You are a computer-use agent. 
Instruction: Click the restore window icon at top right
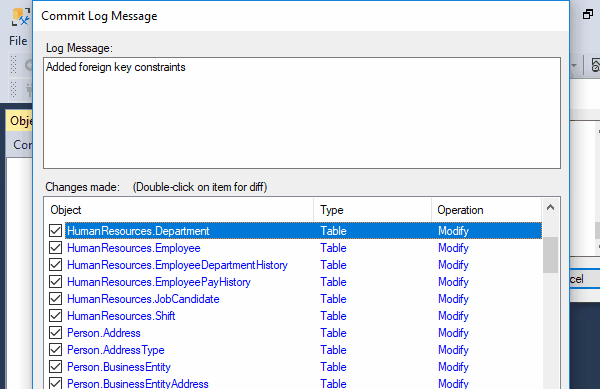coord(588,15)
